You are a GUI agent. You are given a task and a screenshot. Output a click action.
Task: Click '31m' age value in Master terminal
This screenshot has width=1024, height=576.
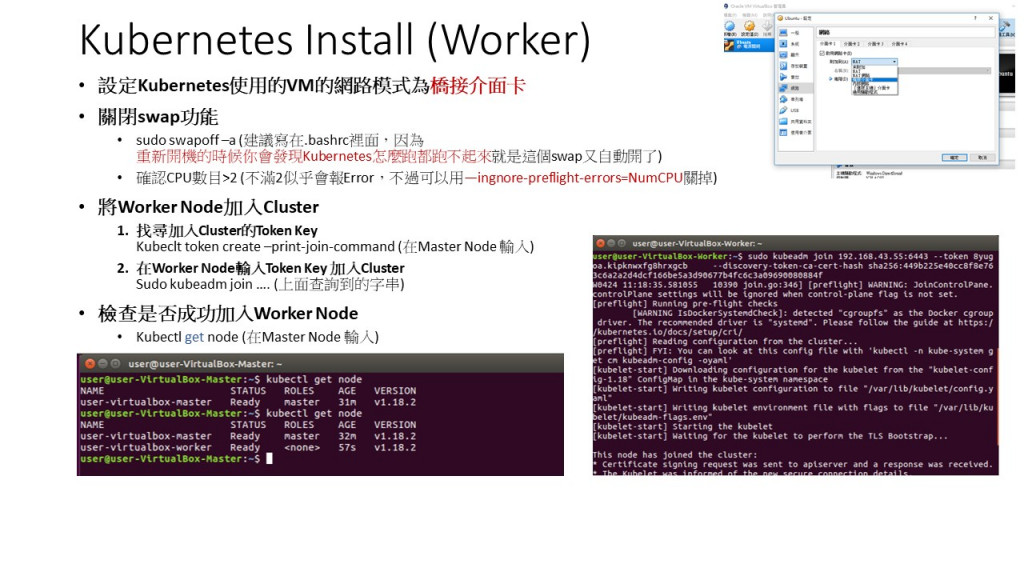click(347, 402)
